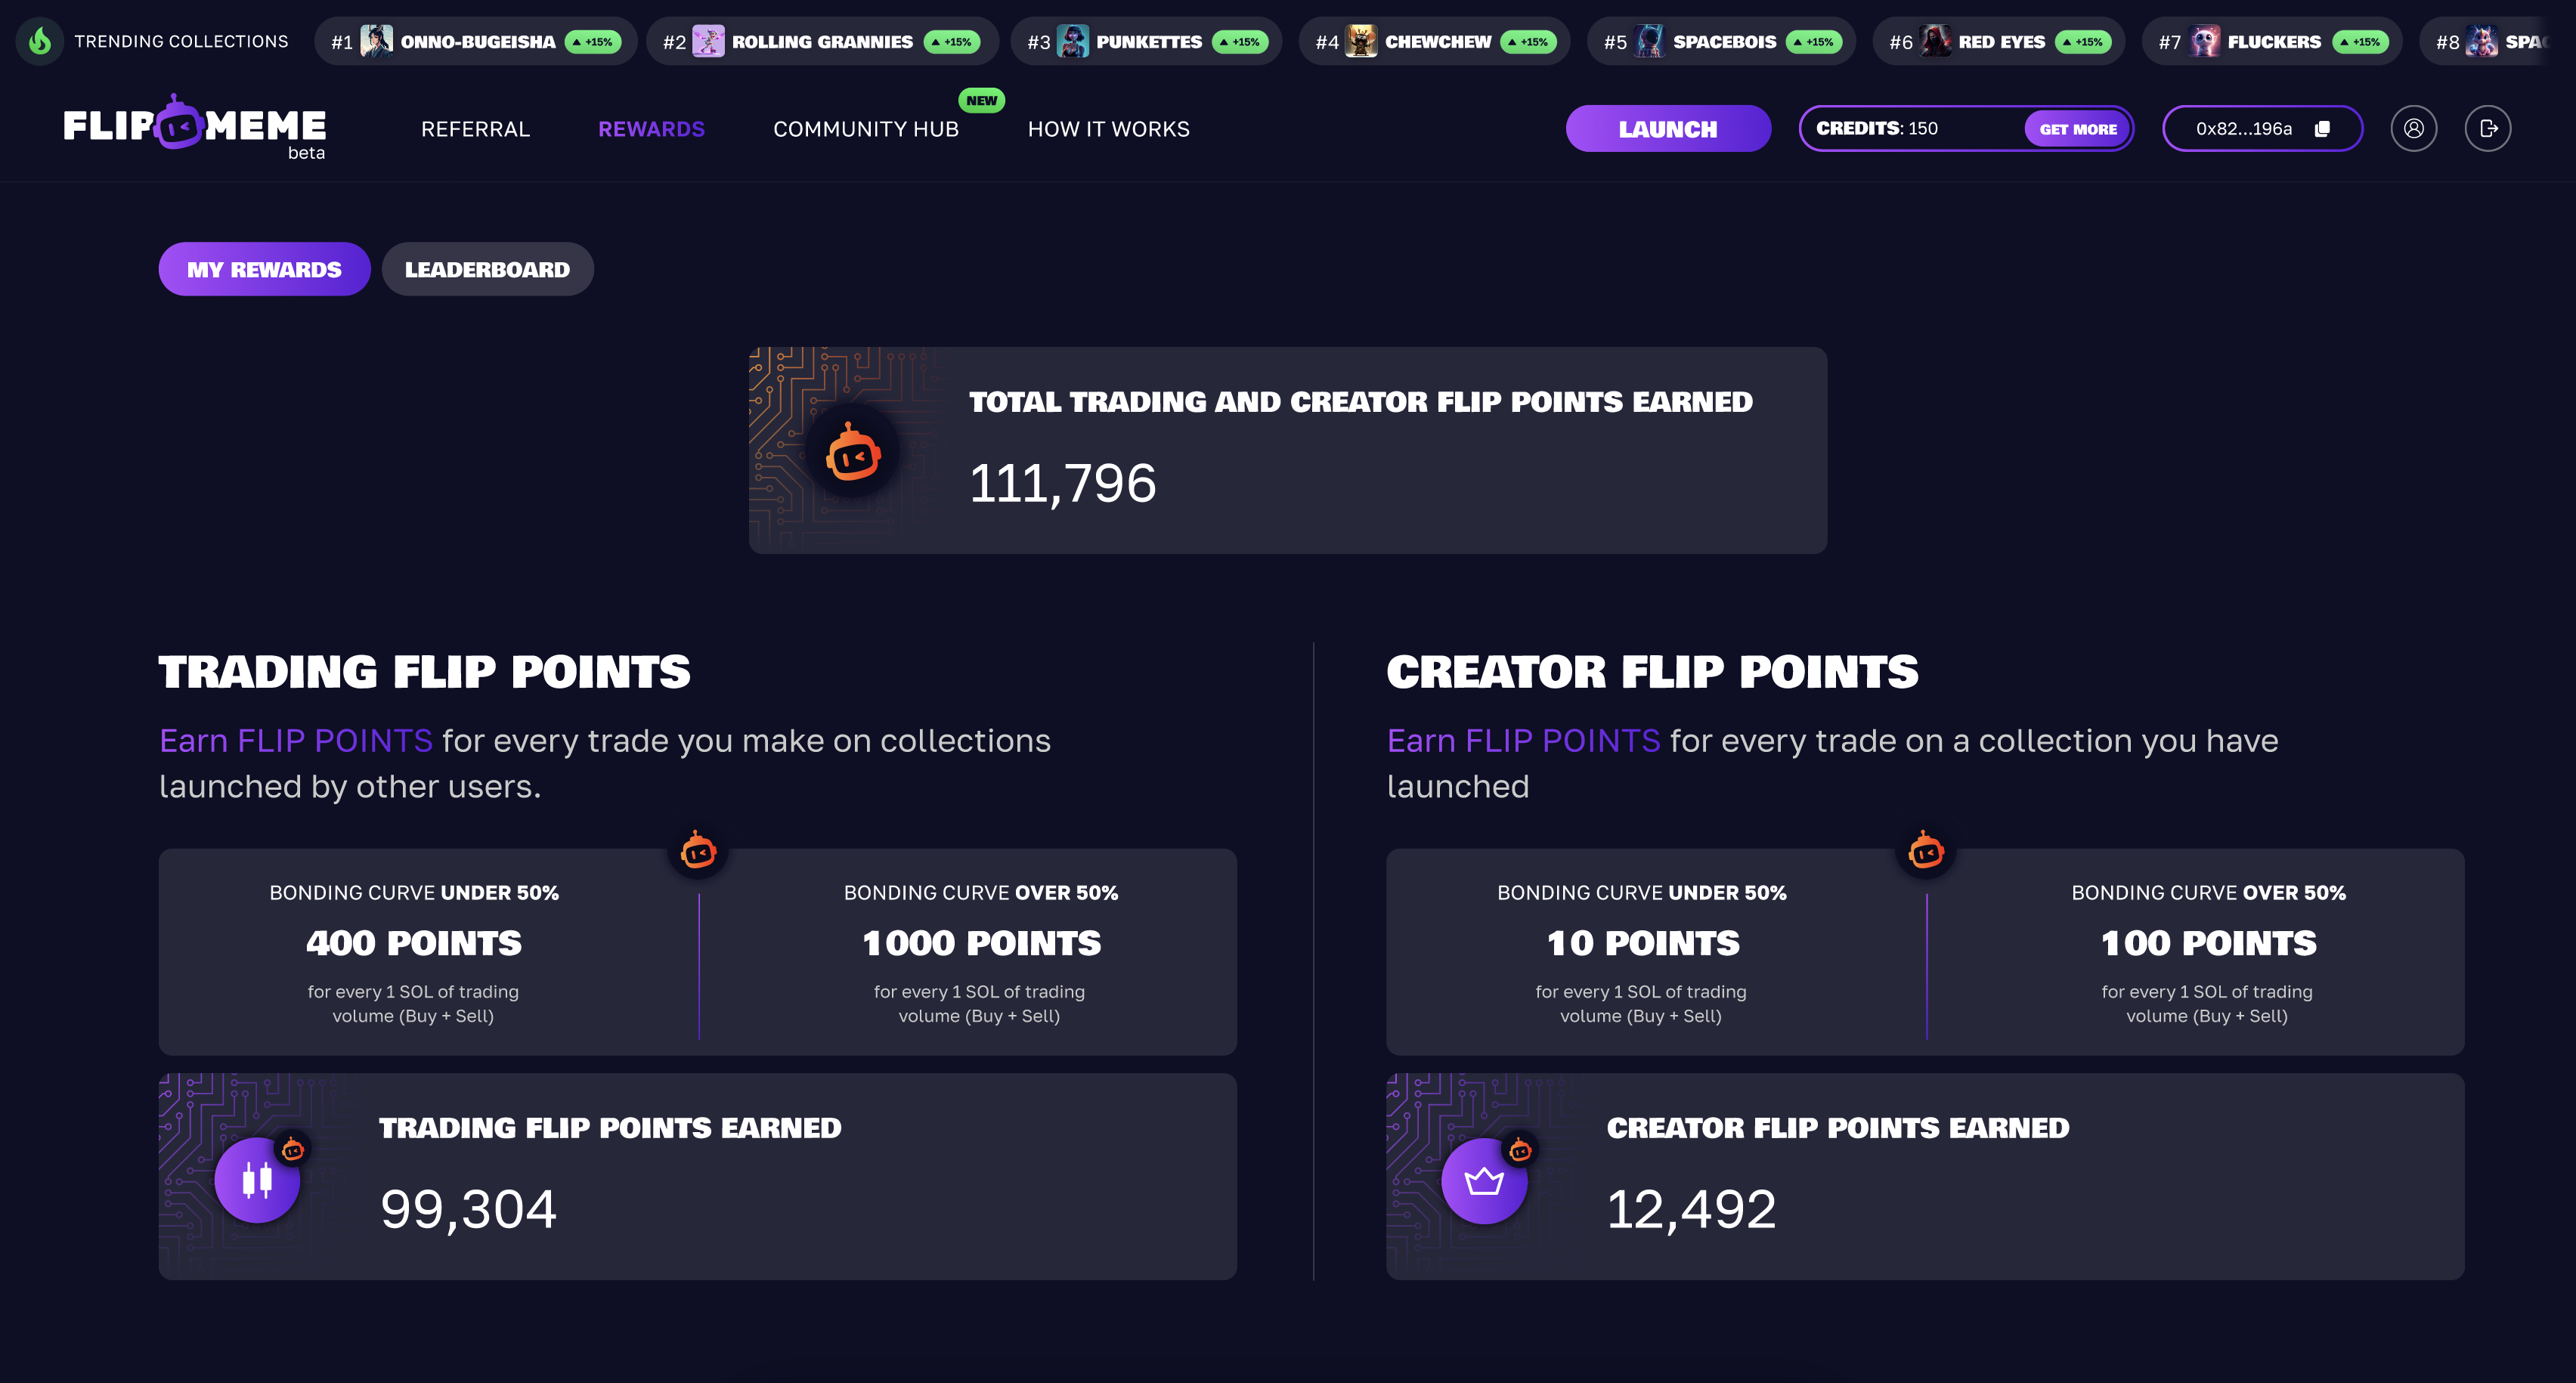The width and height of the screenshot is (2576, 1383).
Task: Open How It Works page
Action: tap(1108, 129)
